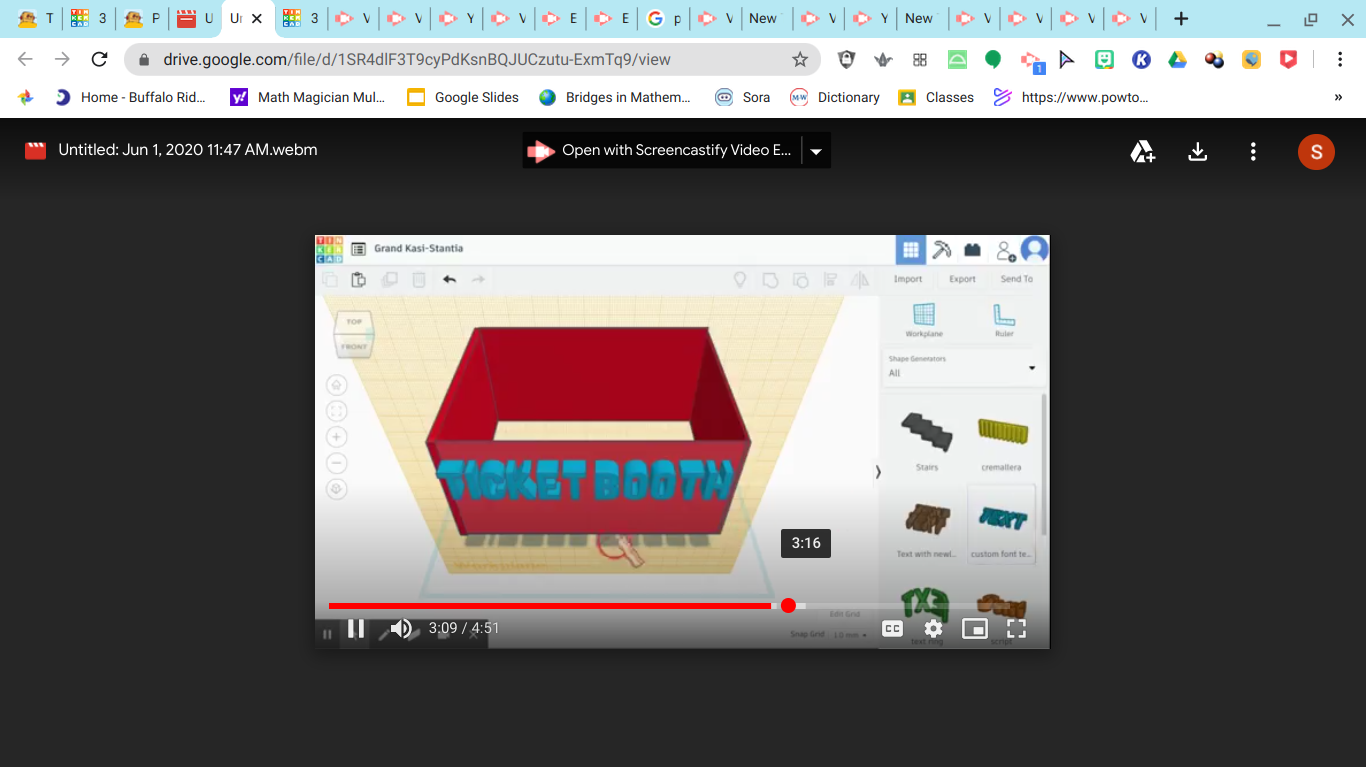The width and height of the screenshot is (1366, 768).
Task: Open the Dictionary bookmark
Action: click(x=836, y=97)
